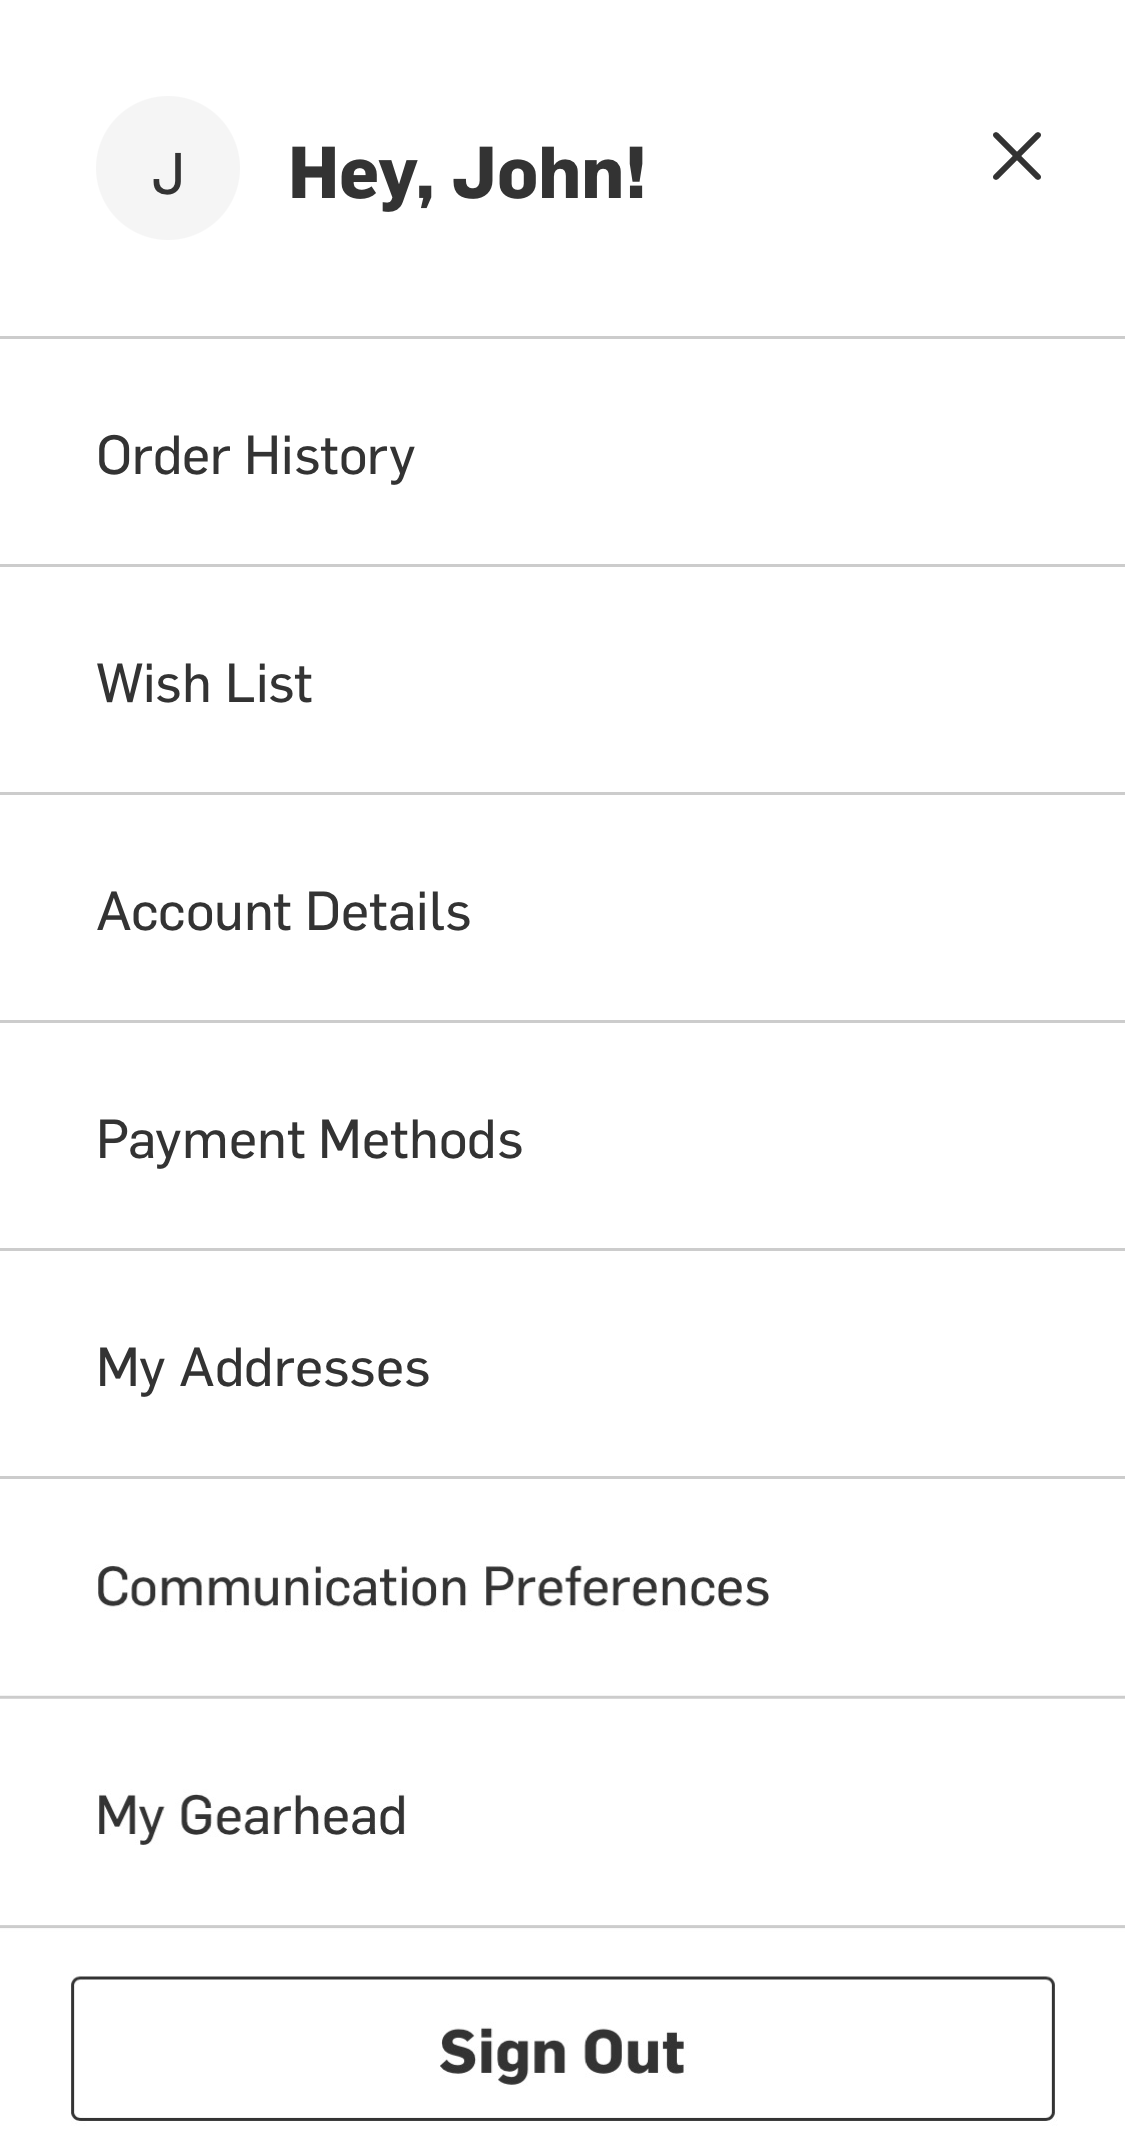Open Account Details page
This screenshot has width=1125, height=2147.
coord(284,912)
